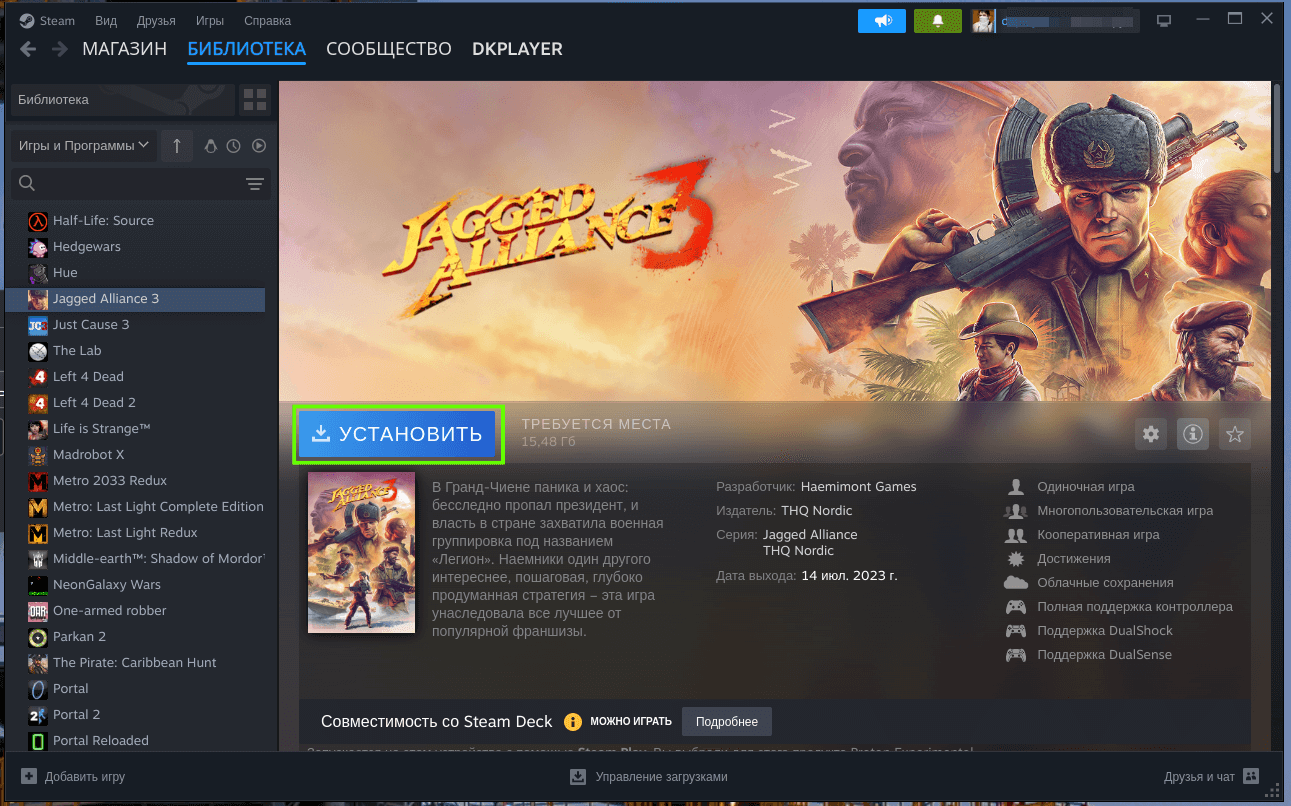Select Metro: Last Light Complete Edition
The image size is (1291, 806).
pos(135,507)
